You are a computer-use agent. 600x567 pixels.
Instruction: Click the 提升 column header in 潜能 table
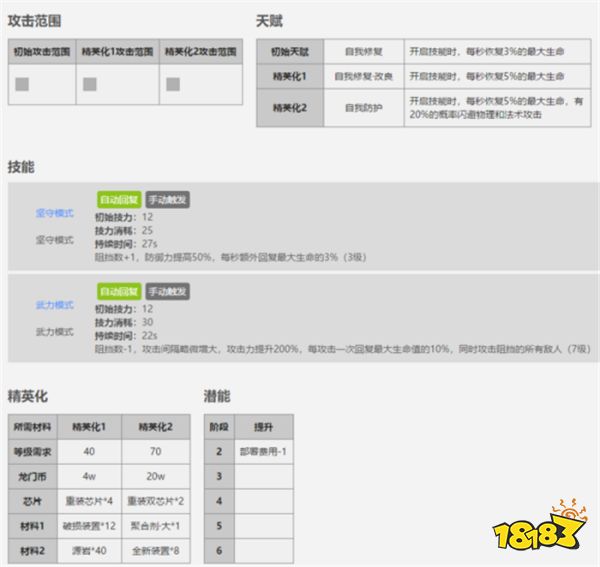coord(264,426)
